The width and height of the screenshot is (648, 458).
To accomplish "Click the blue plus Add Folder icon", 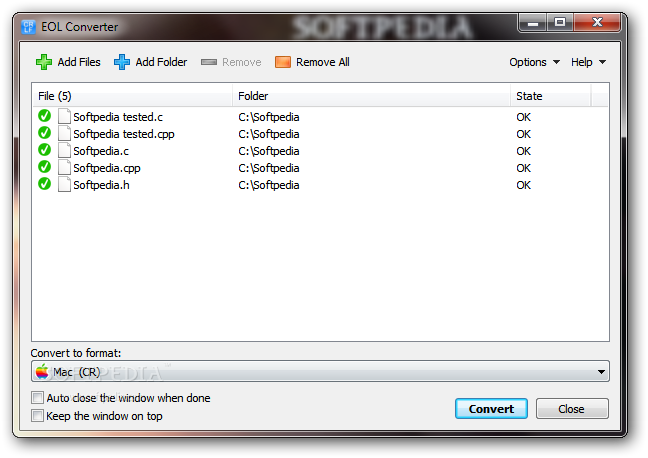I will pos(122,62).
